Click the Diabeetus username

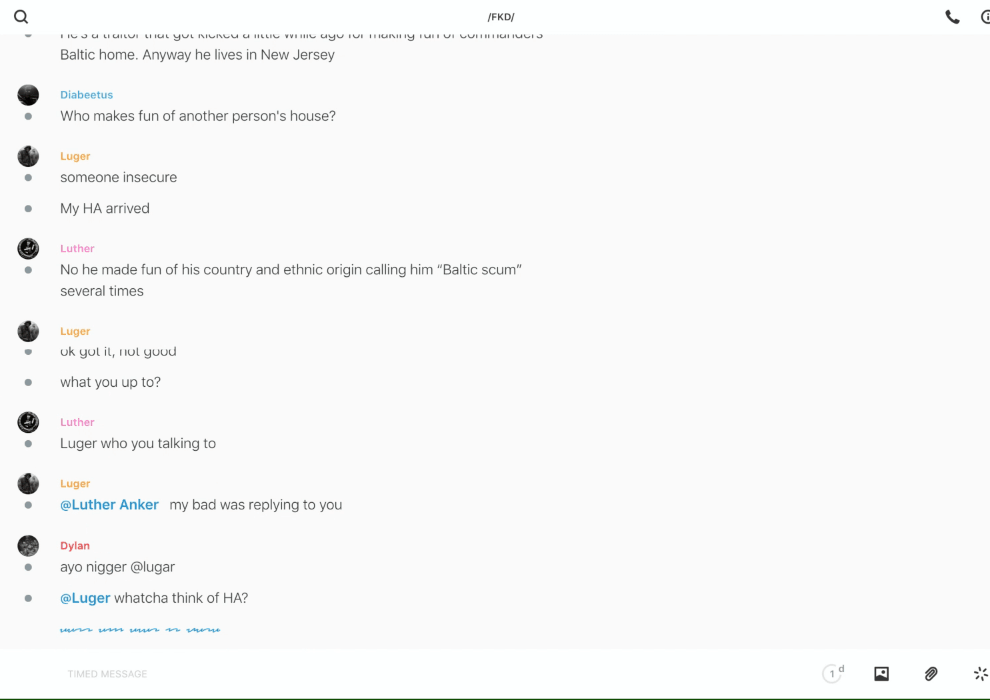pyautogui.click(x=86, y=95)
